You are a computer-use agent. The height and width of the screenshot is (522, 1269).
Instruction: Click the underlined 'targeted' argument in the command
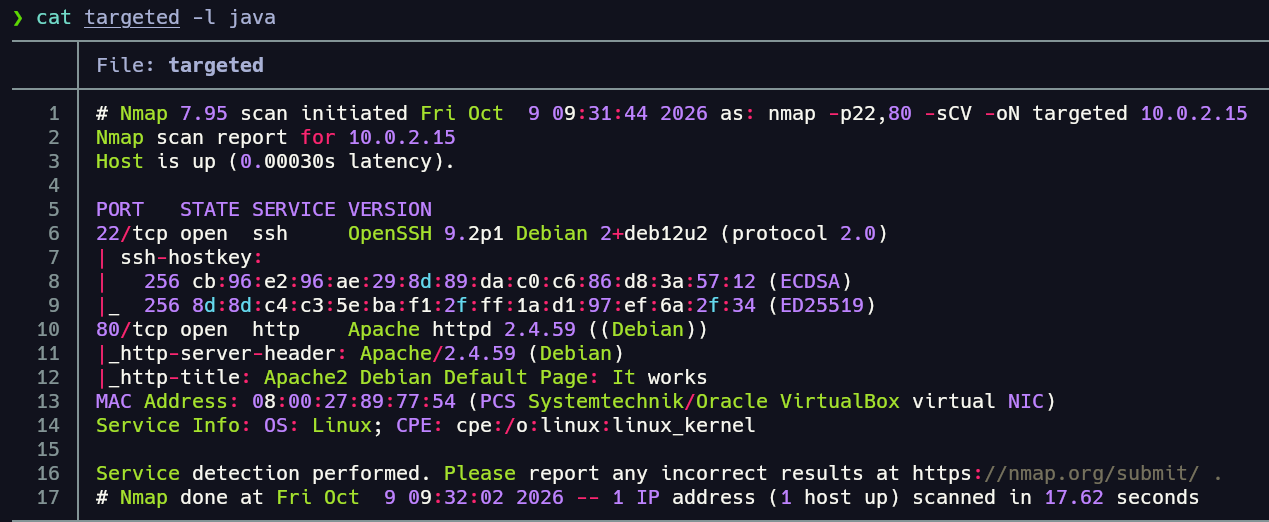(x=132, y=17)
